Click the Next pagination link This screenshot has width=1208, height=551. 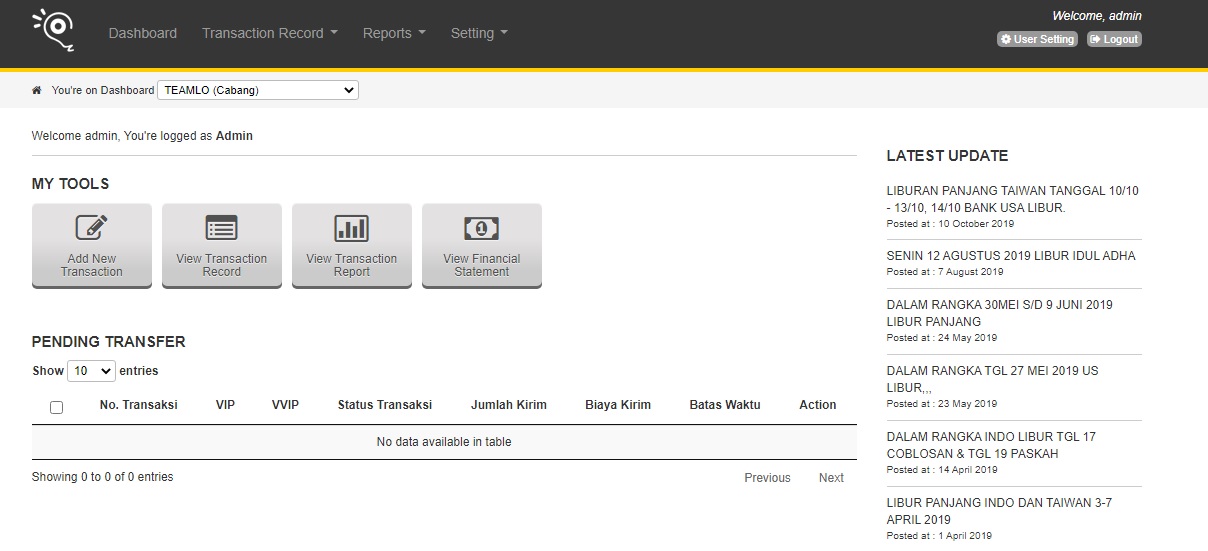pos(831,478)
